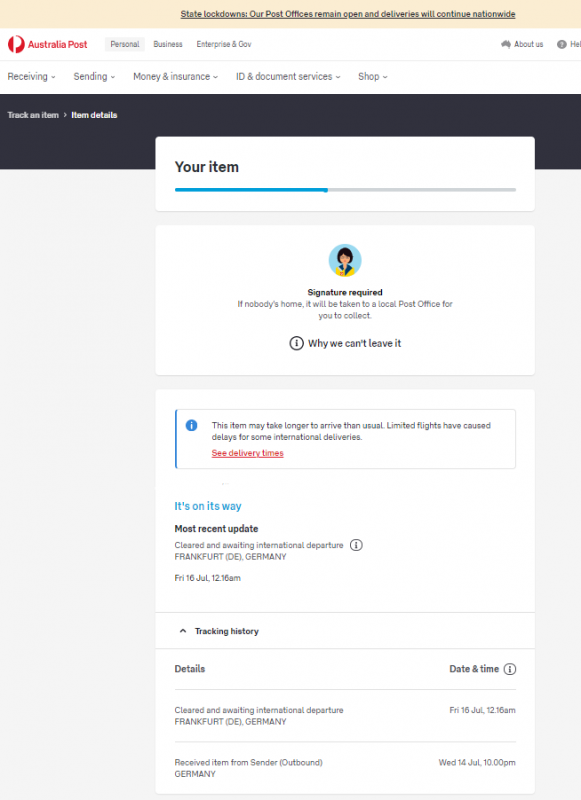Screen dimensions: 581x800
Task: Open the Money & insurance dropdown
Action: coord(175,77)
